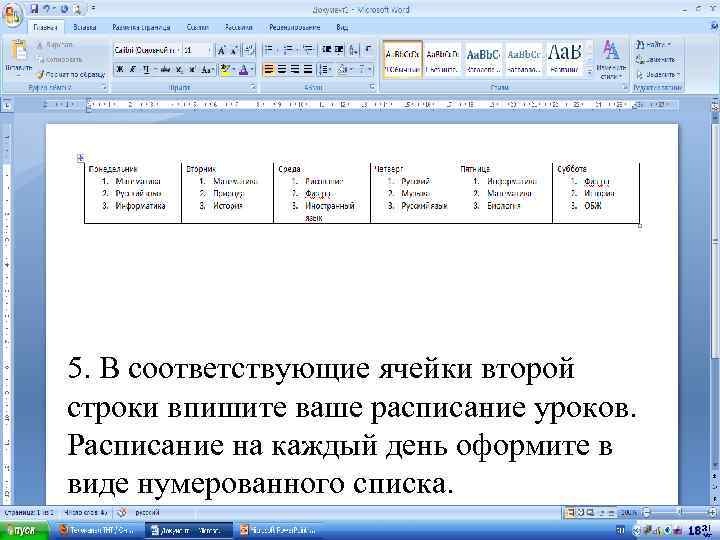Viewport: 720px width, 540px height.
Task: Open the line spacing menu
Action: tap(325, 69)
